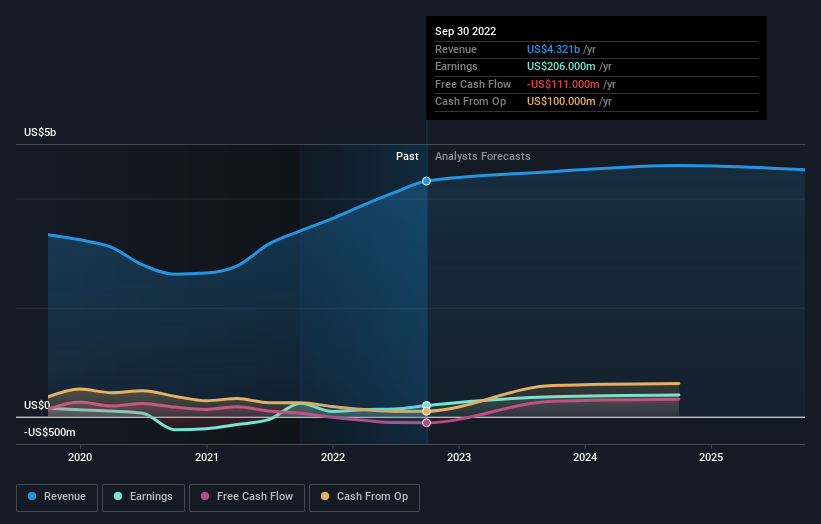Click the US$4.321b revenue value in tooltip

553,49
